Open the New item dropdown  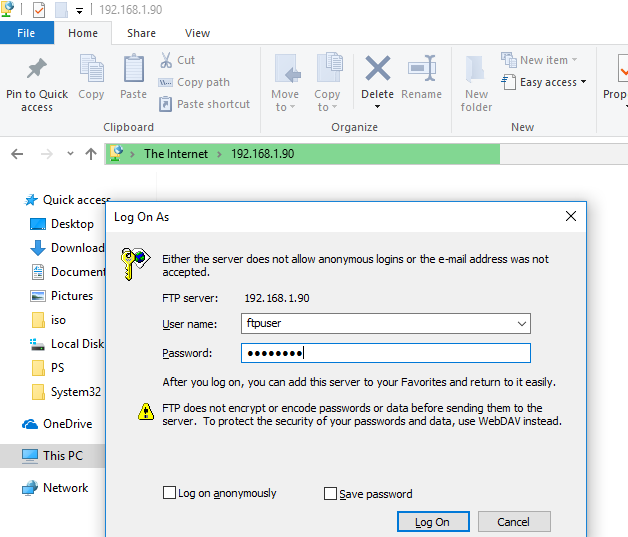(539, 60)
